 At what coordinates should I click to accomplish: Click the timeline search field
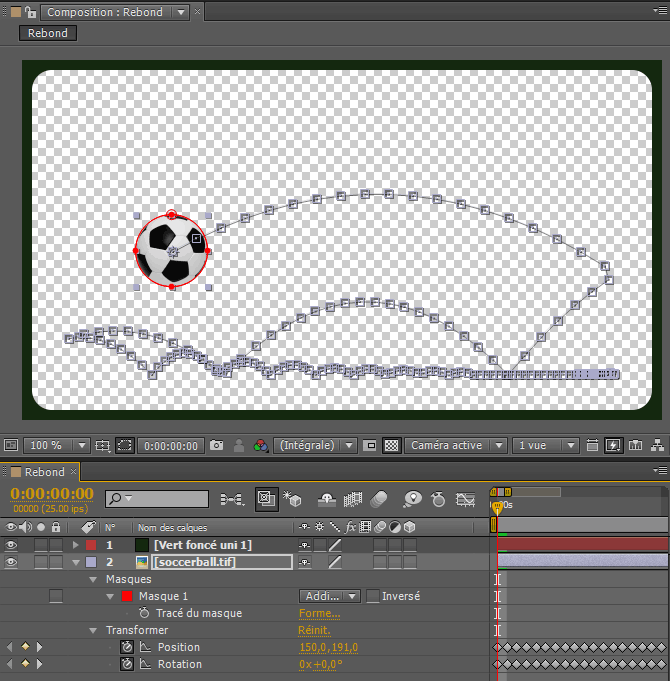[157, 499]
